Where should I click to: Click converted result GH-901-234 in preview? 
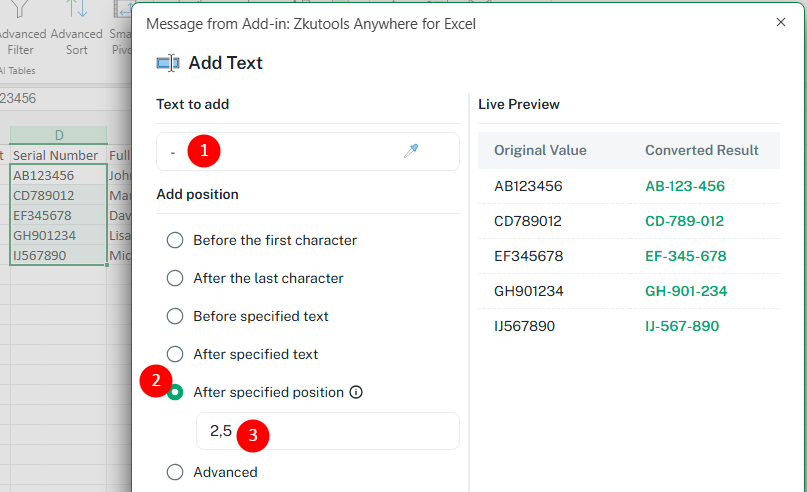(x=686, y=291)
